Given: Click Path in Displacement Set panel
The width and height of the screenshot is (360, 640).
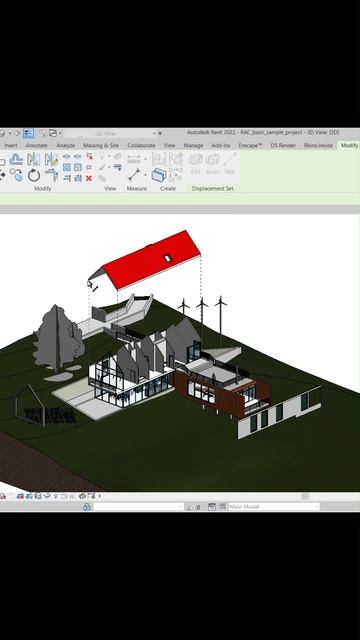Looking at the screenshot, I should point(230,164).
